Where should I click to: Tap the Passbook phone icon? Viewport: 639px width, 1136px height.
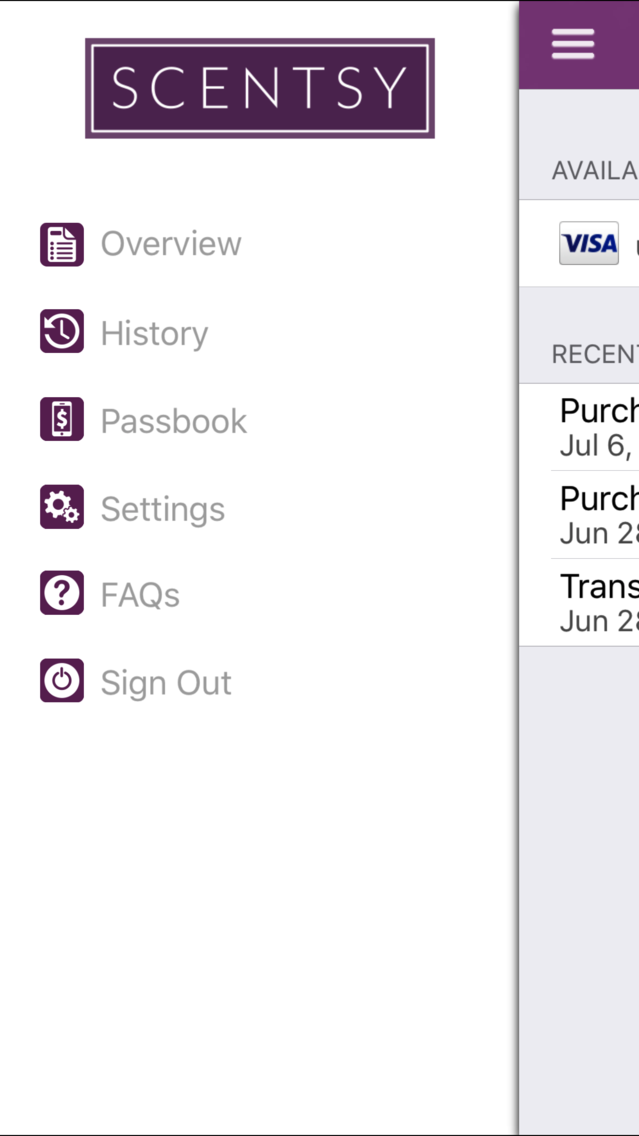click(62, 420)
